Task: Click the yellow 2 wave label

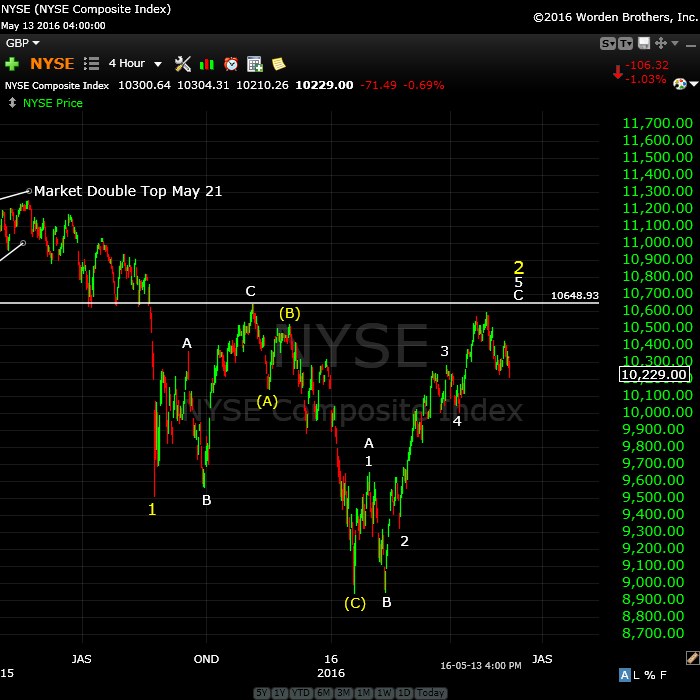Action: pyautogui.click(x=518, y=268)
